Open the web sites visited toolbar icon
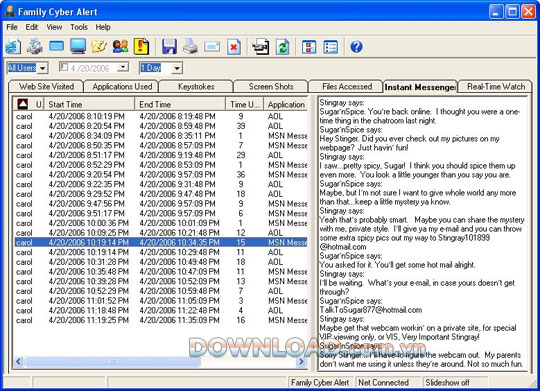Viewport: 540px width, 391px height. 13,47
